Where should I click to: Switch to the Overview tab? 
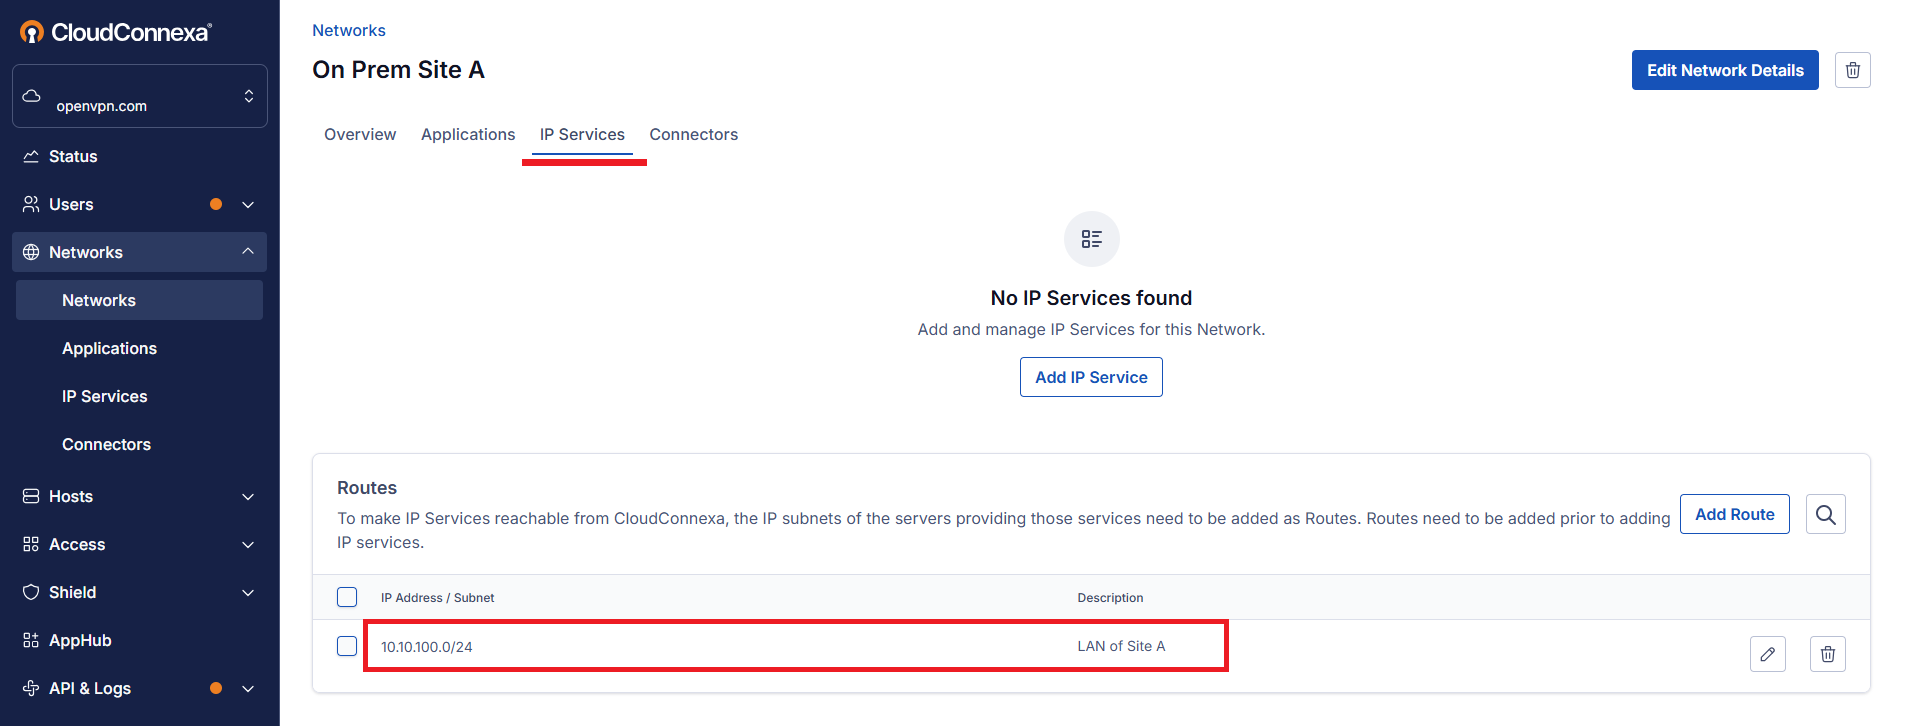(x=360, y=134)
